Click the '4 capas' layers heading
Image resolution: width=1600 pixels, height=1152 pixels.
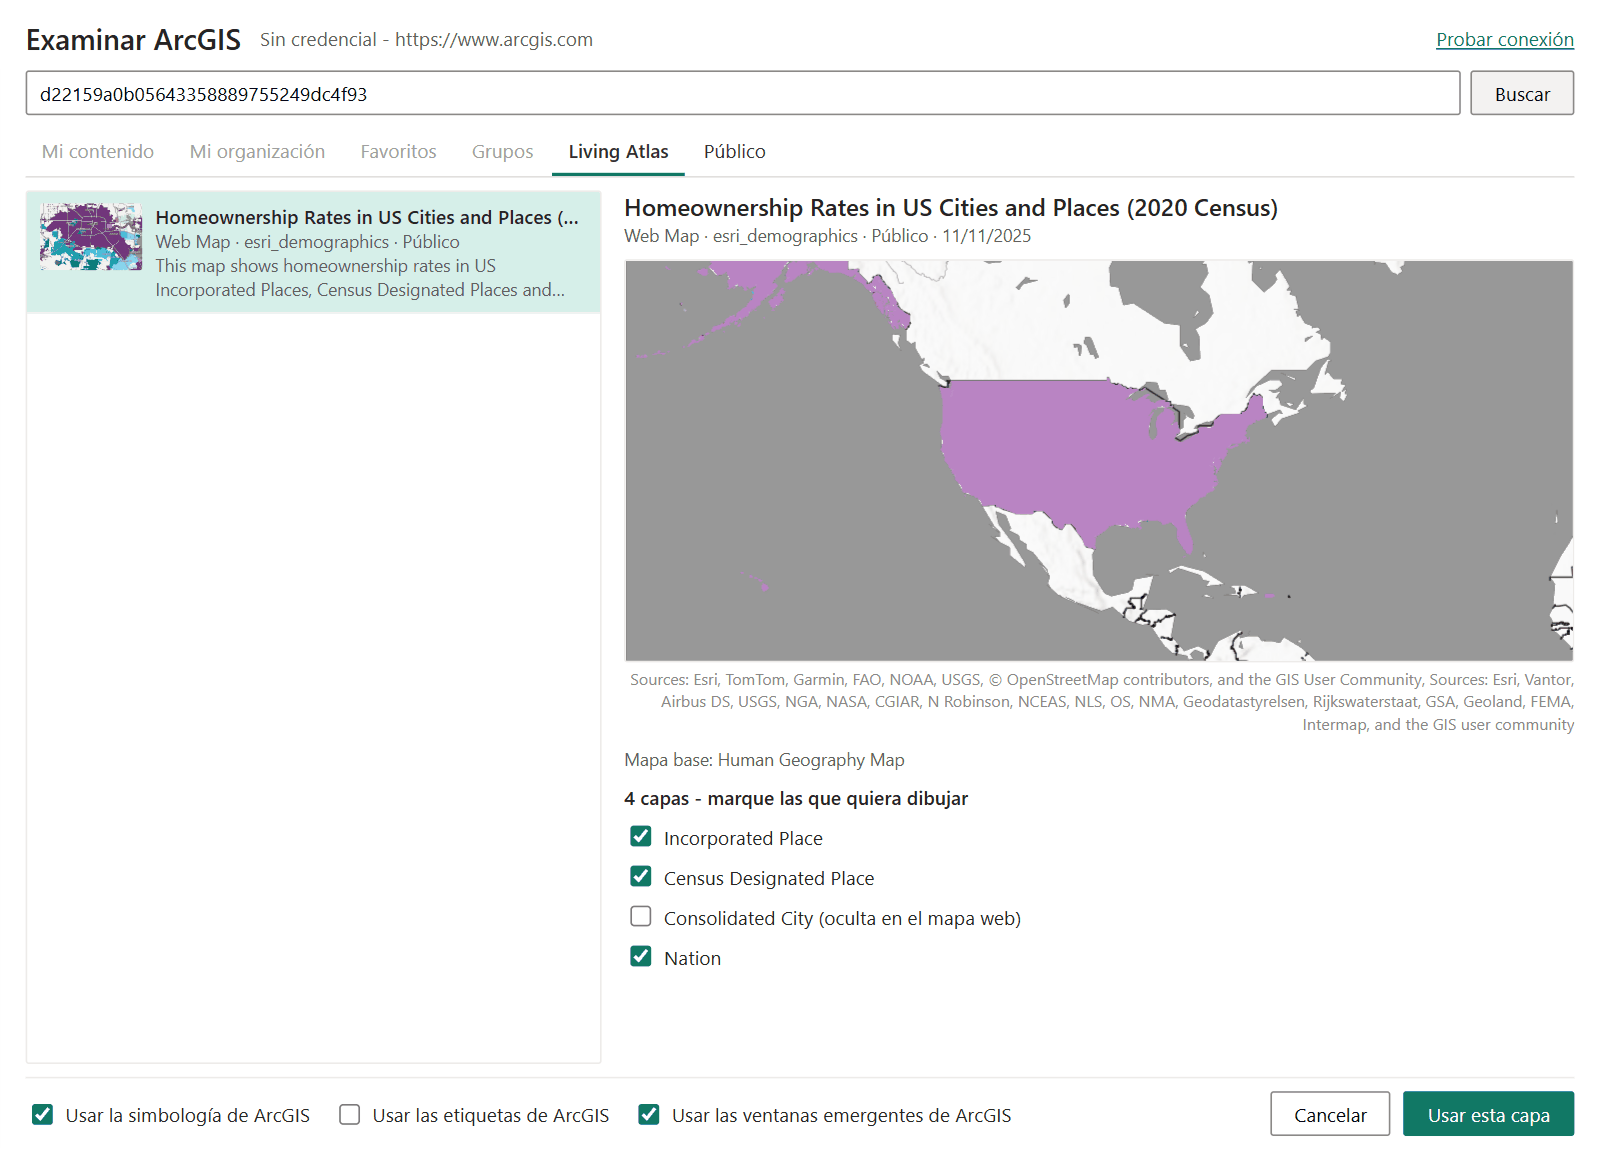796,799
